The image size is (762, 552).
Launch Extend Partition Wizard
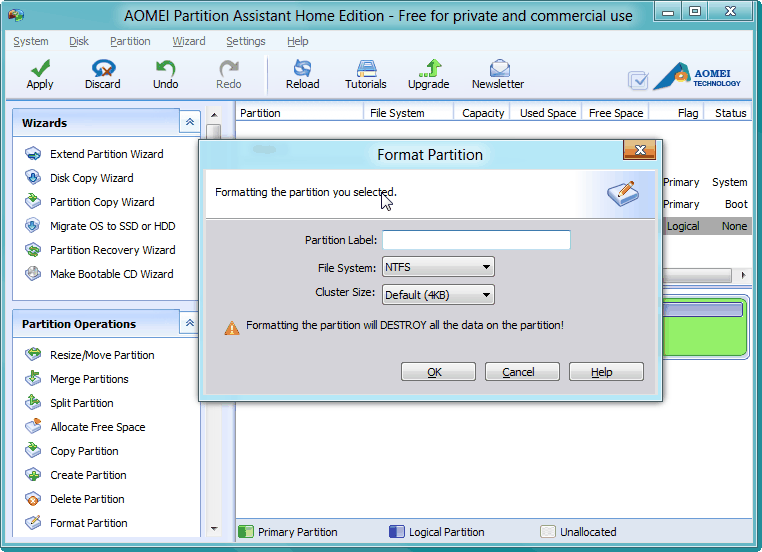[x=106, y=154]
